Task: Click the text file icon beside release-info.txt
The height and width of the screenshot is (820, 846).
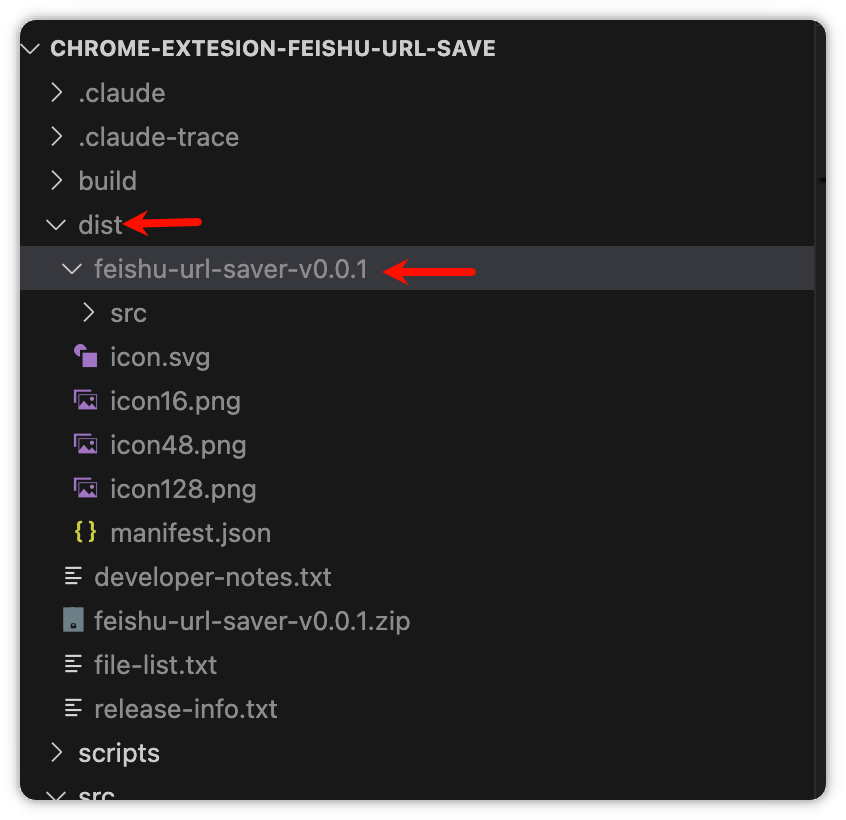Action: pos(72,709)
